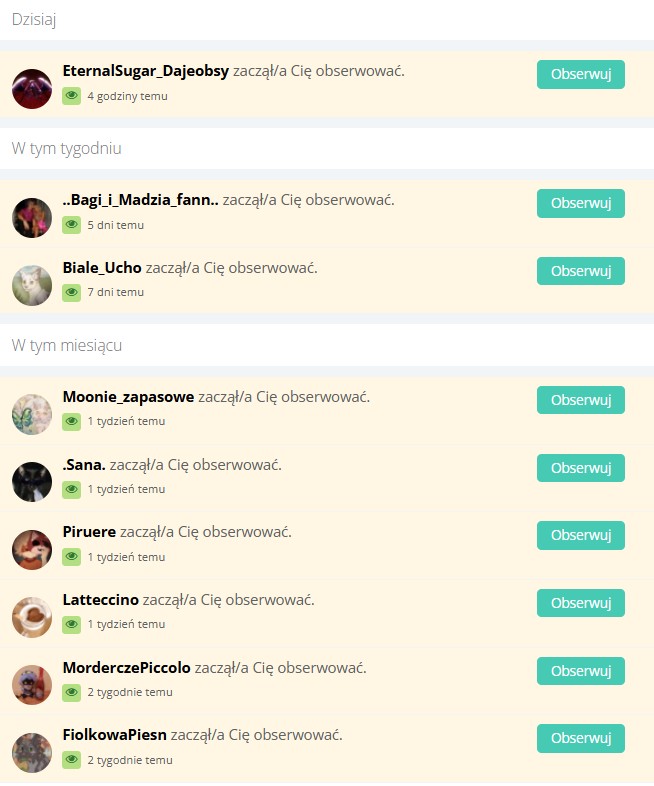Open the Biale_Ucho profile link
The image size is (654, 786).
click(102, 268)
